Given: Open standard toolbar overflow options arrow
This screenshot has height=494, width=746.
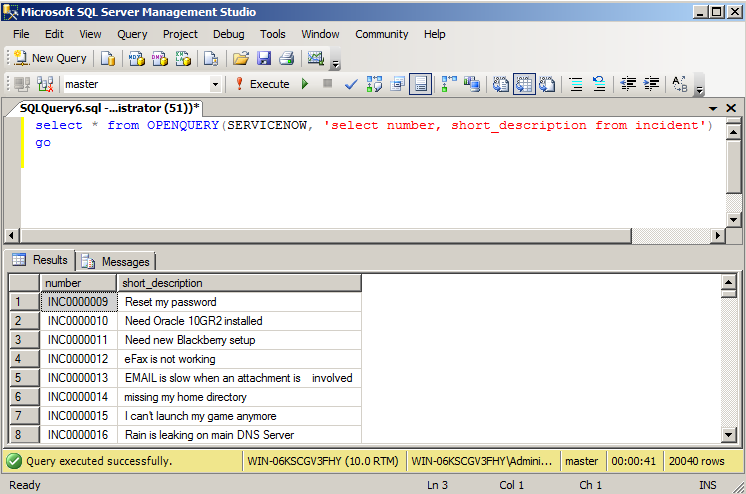Looking at the screenshot, I should (335, 61).
